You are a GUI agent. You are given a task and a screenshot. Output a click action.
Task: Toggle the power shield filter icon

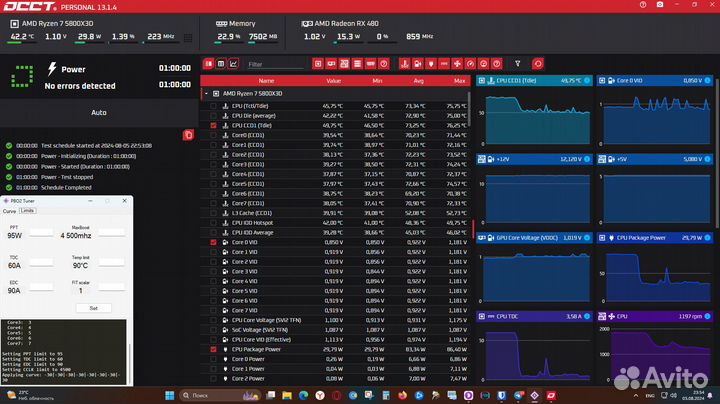coord(431,64)
